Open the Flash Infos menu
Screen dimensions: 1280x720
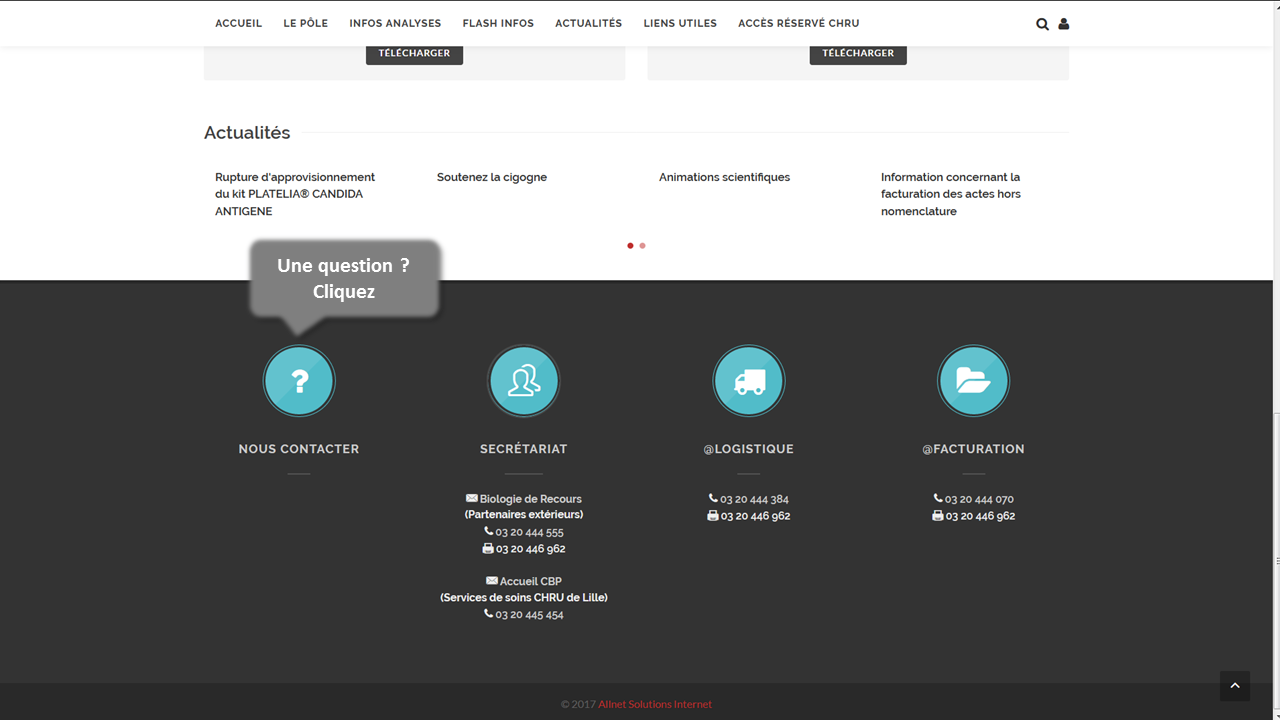tap(498, 23)
